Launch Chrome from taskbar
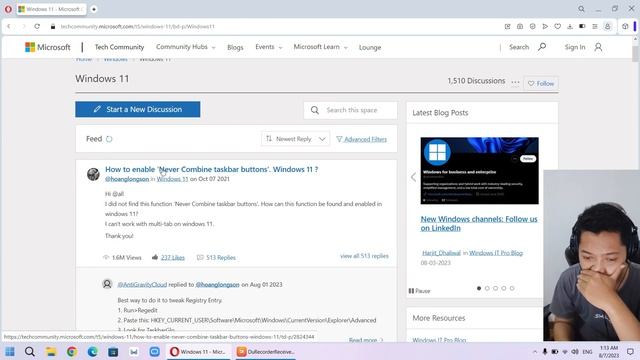Viewport: 640px width, 360px height. pyautogui.click(x=72, y=351)
